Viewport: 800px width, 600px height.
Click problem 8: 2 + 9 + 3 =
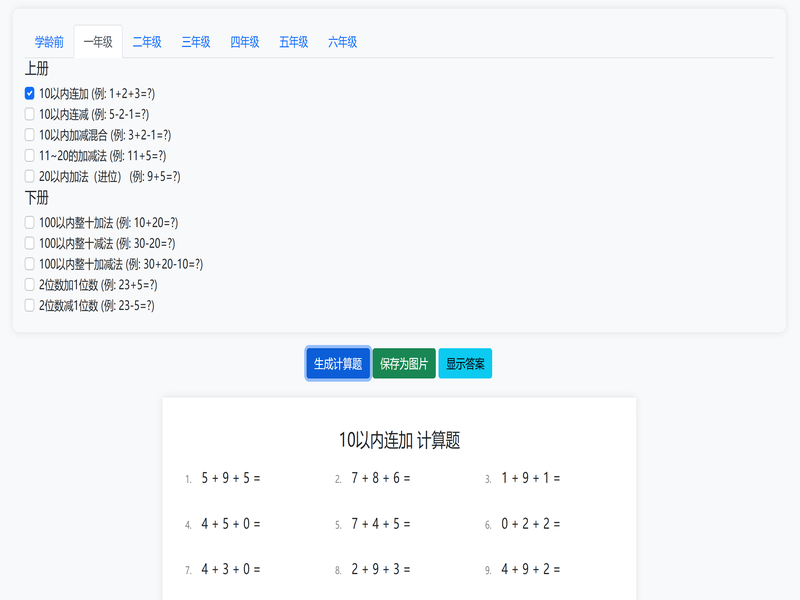[381, 569]
